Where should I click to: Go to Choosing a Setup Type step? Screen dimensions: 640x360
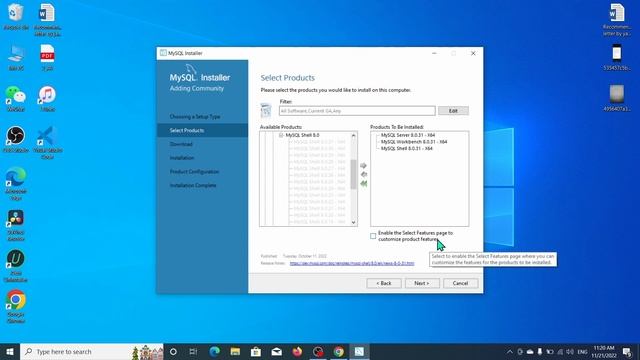click(x=195, y=117)
